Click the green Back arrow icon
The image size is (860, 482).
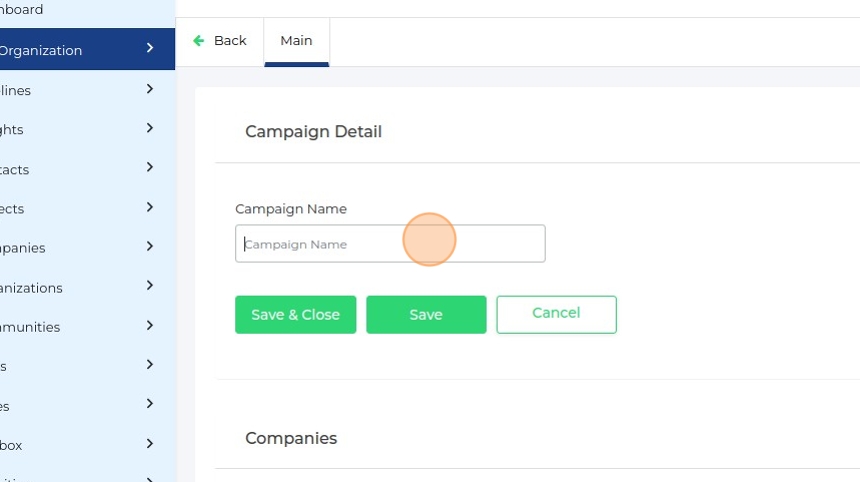pyautogui.click(x=199, y=41)
